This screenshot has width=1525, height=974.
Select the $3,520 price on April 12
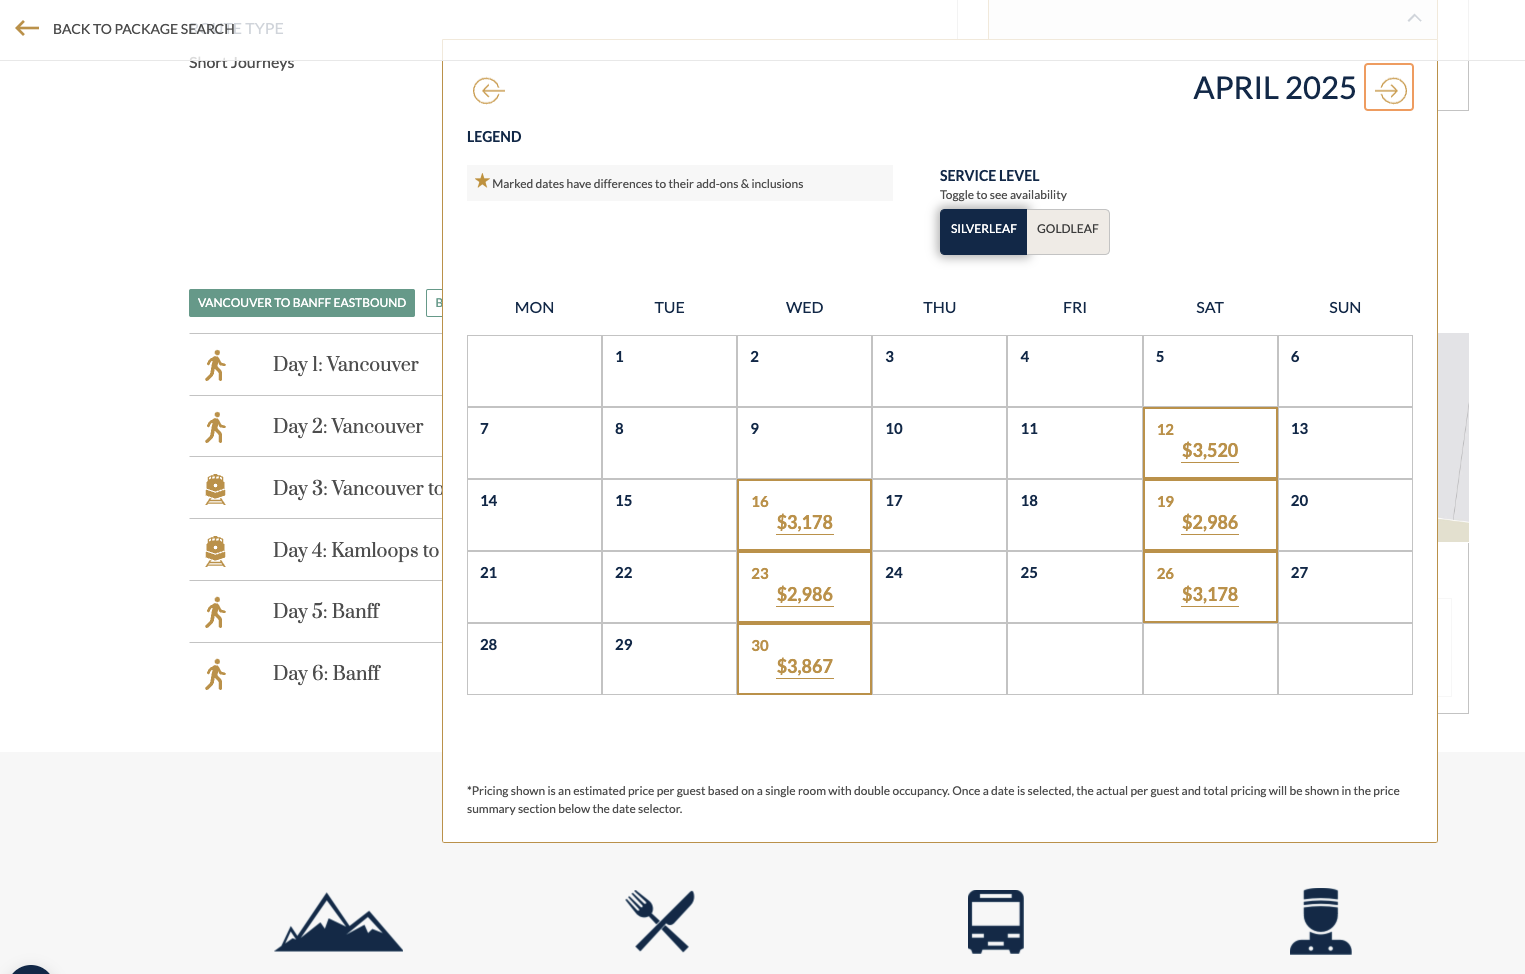coord(1210,450)
